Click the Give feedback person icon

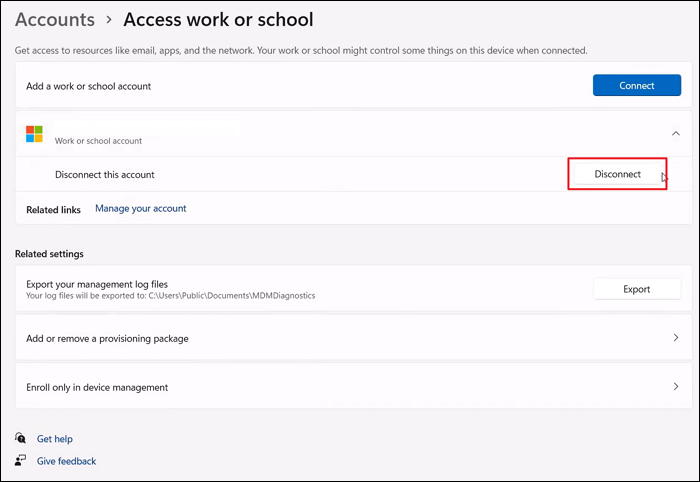(x=21, y=461)
